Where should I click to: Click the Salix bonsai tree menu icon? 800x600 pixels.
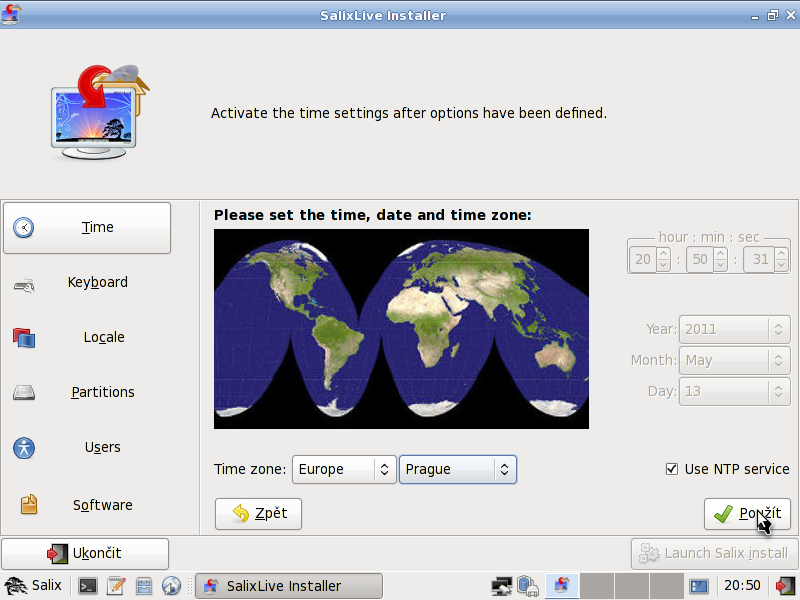(15, 586)
